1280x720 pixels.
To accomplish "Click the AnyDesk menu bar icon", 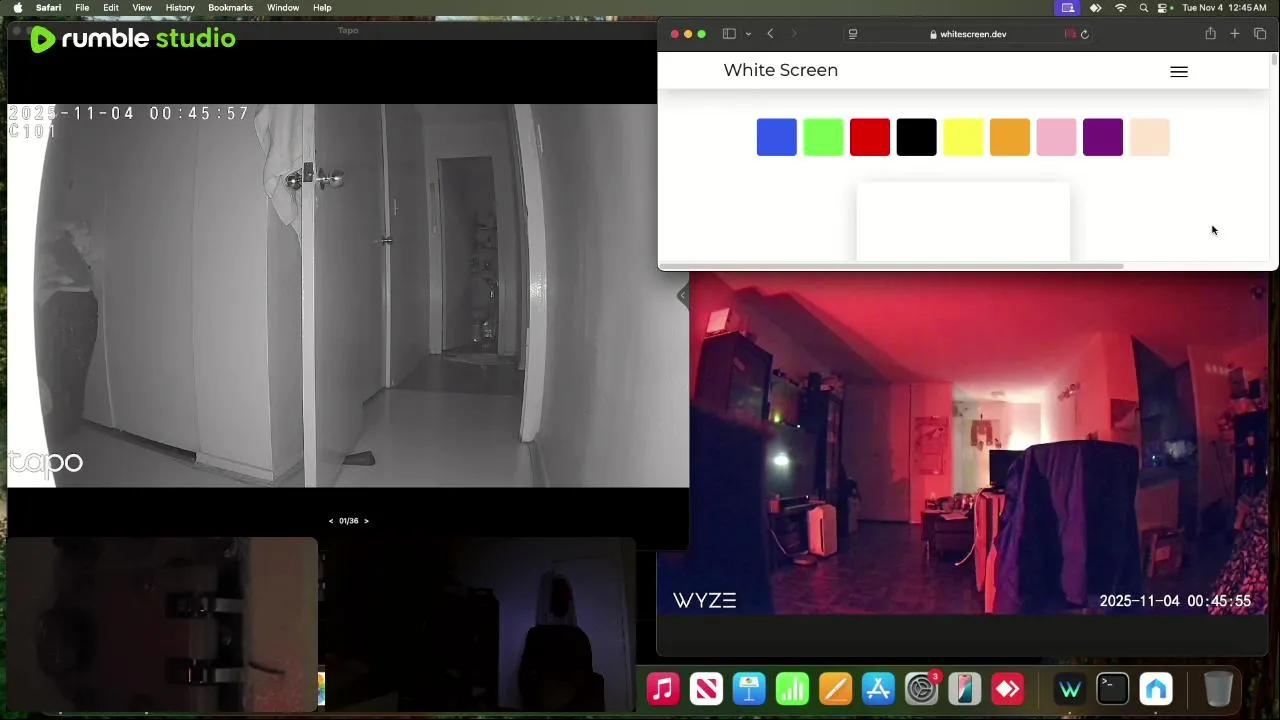I will coord(1096,8).
